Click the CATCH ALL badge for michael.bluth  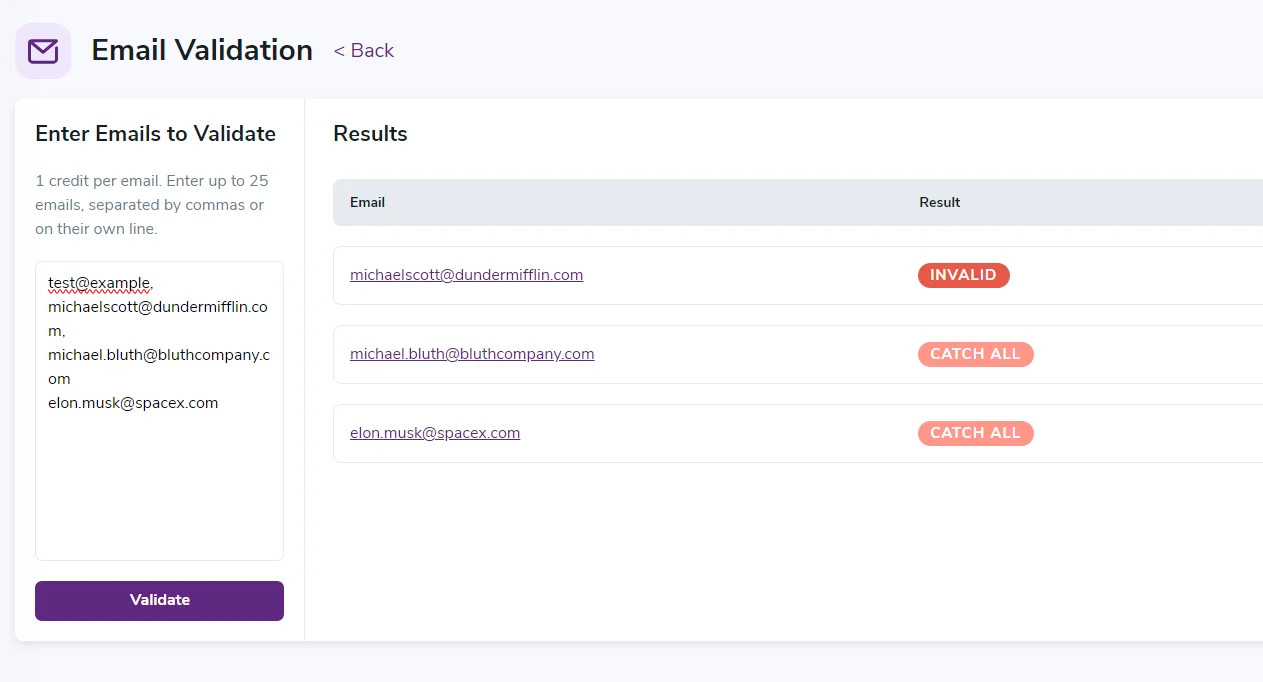(975, 354)
